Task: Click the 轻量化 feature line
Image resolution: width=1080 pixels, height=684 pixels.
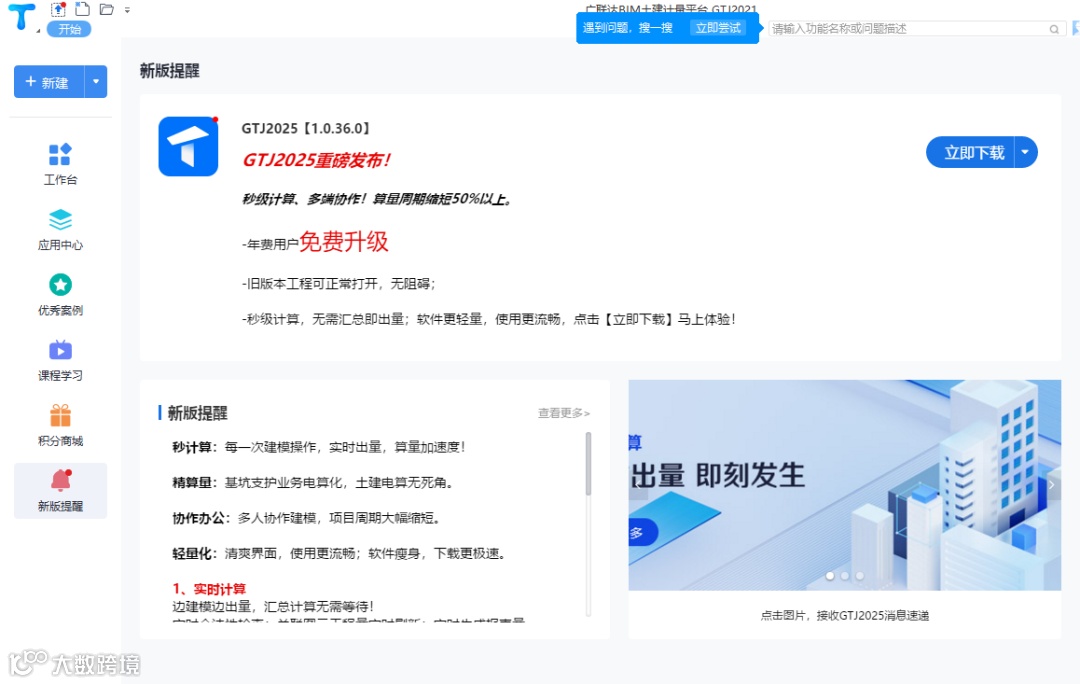Action: pos(339,554)
